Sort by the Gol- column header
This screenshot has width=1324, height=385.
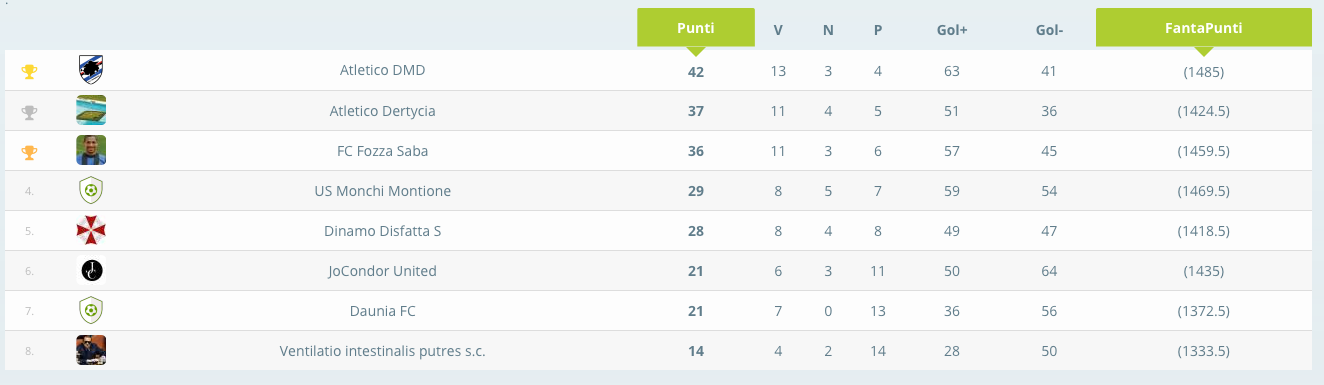coord(1049,30)
